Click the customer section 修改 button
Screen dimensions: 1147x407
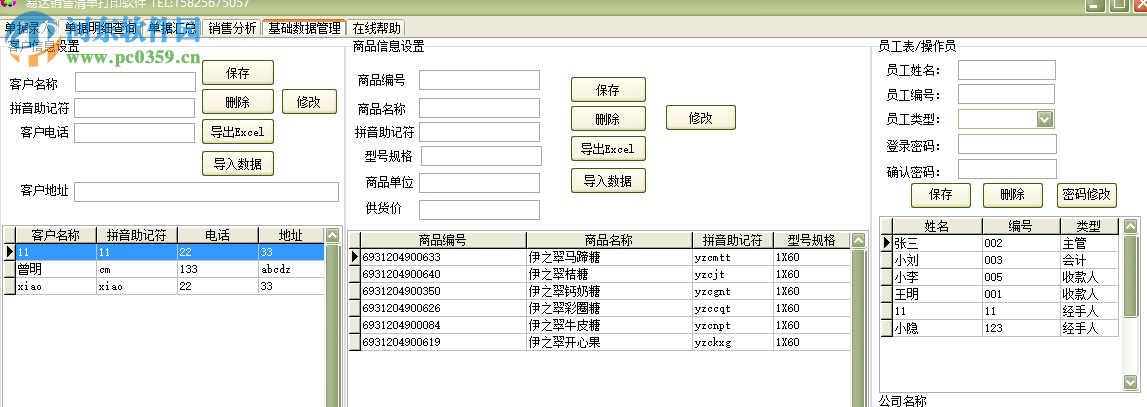tap(309, 102)
